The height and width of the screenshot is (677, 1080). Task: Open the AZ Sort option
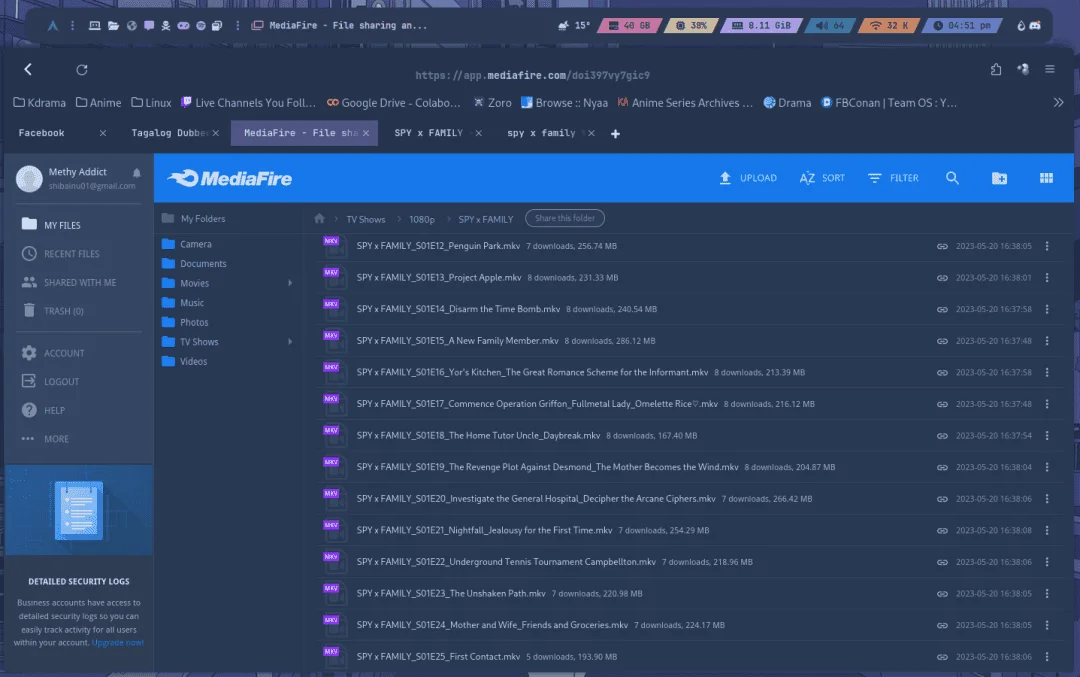(822, 178)
